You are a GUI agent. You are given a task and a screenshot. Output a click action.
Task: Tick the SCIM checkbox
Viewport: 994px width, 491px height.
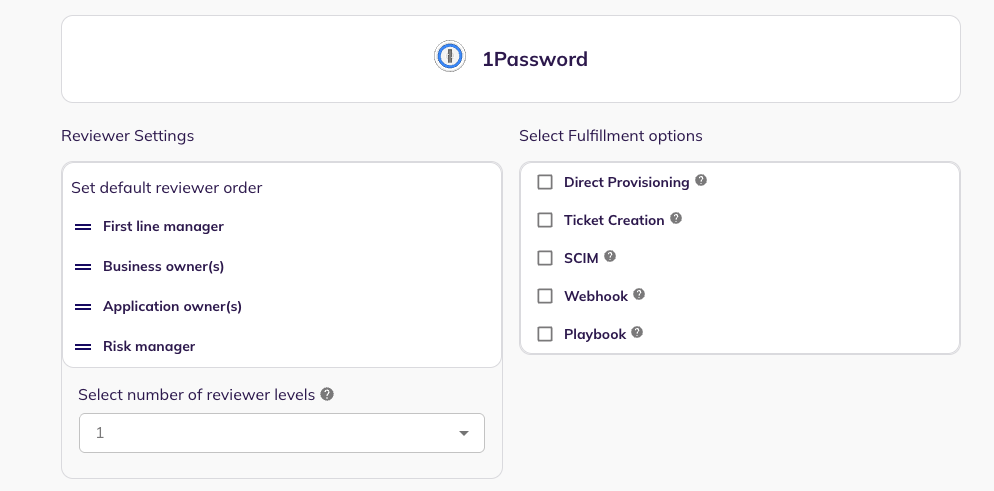[545, 258]
